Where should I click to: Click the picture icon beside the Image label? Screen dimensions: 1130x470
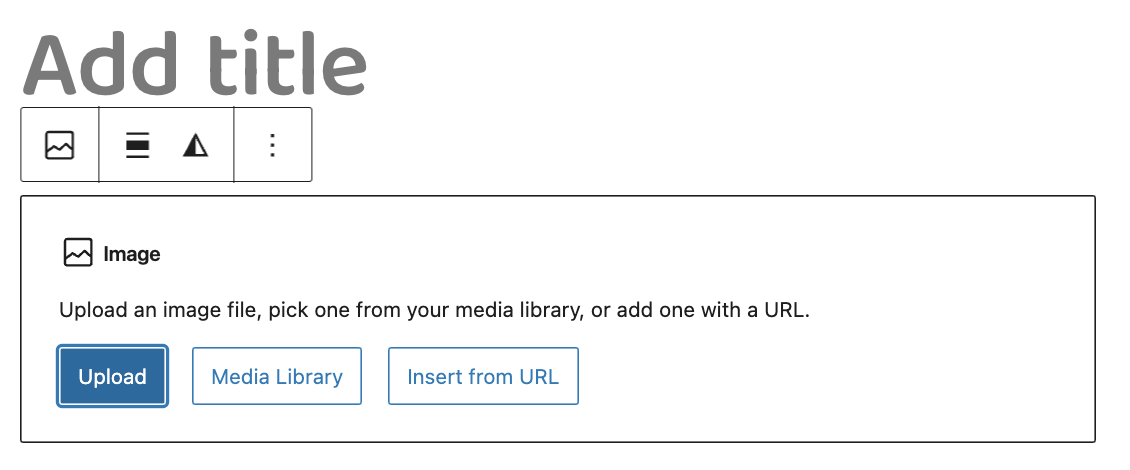pyautogui.click(x=78, y=254)
